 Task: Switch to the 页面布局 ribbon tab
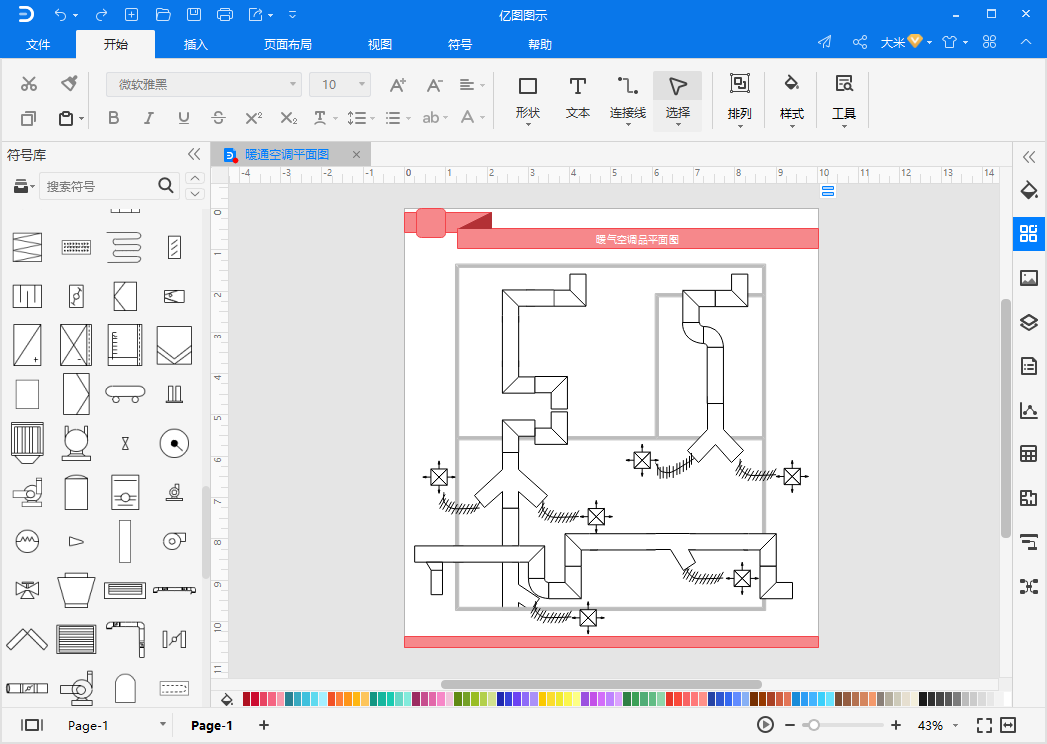click(288, 44)
